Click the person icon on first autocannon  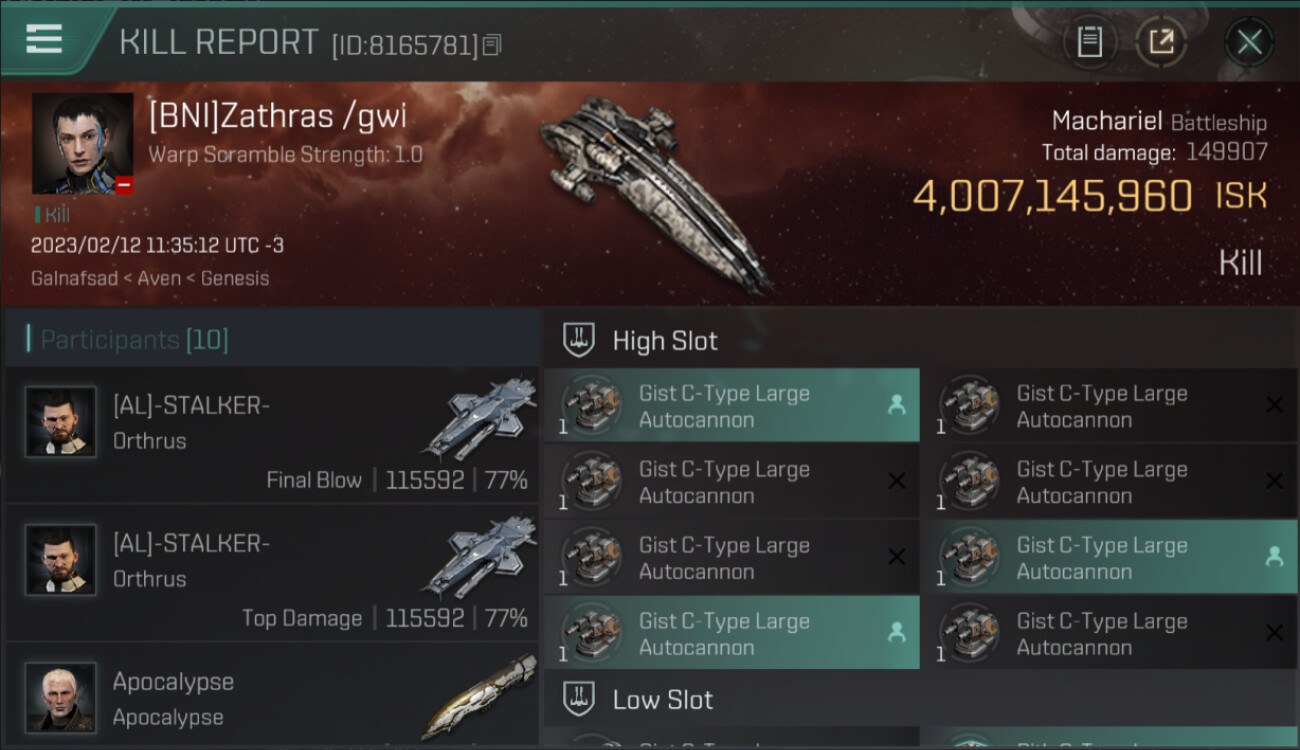pyautogui.click(x=896, y=405)
